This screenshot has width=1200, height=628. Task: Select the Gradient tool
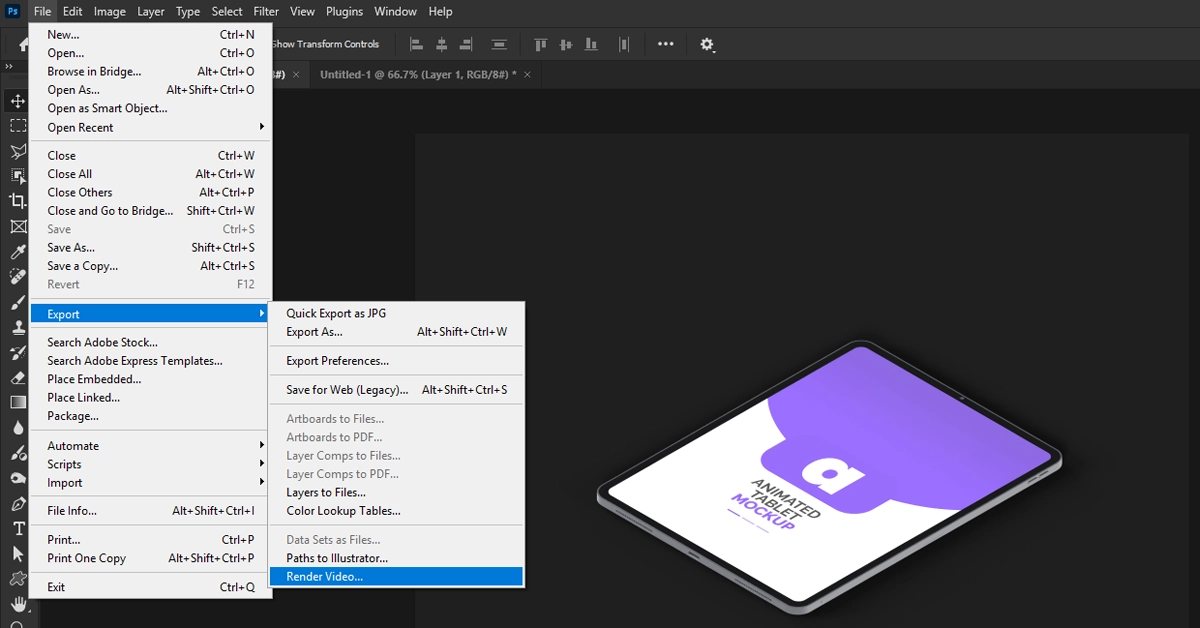(18, 402)
